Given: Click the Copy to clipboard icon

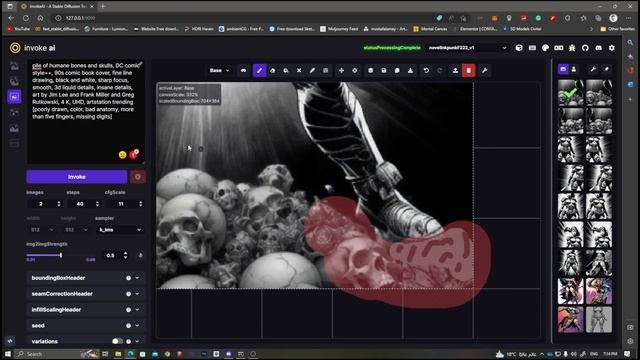Looking at the screenshot, I should pos(397,71).
